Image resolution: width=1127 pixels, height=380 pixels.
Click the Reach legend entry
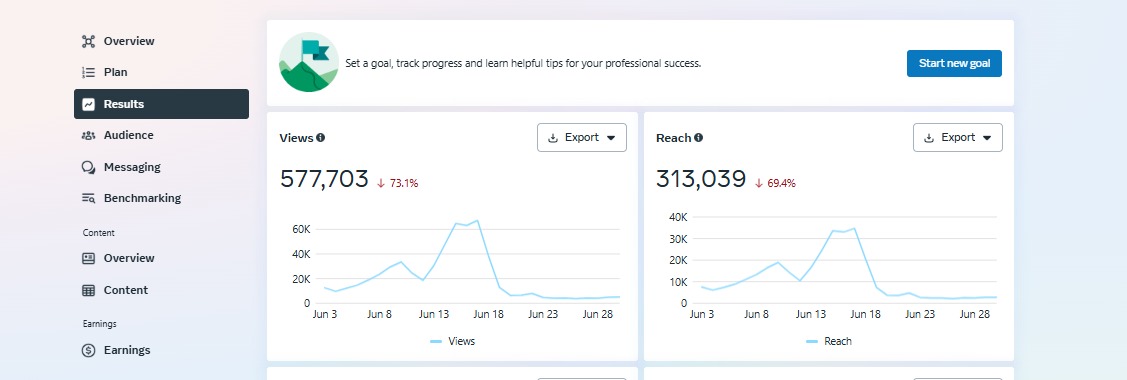[829, 341]
